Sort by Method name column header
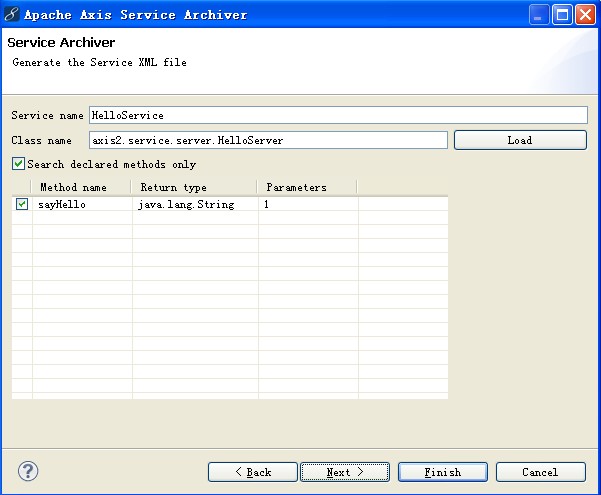This screenshot has width=601, height=495. tap(81, 187)
